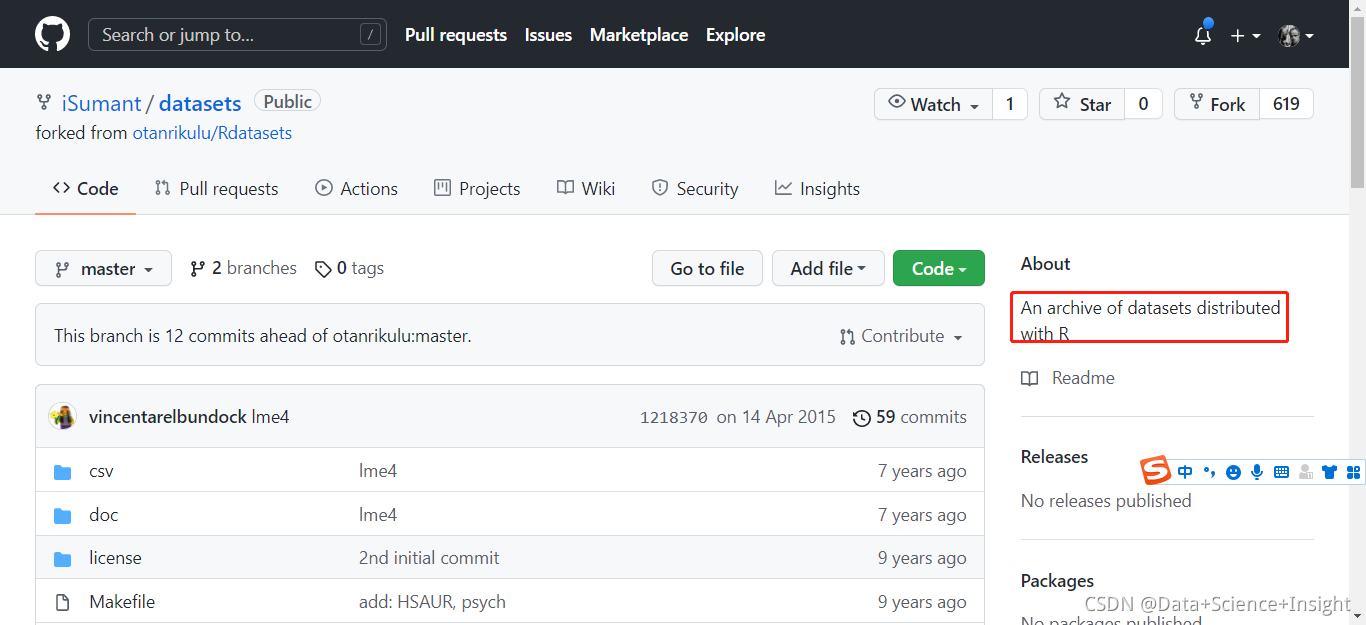Open Pull requests in top navigation
Screen dimensions: 1366x625
coord(456,35)
